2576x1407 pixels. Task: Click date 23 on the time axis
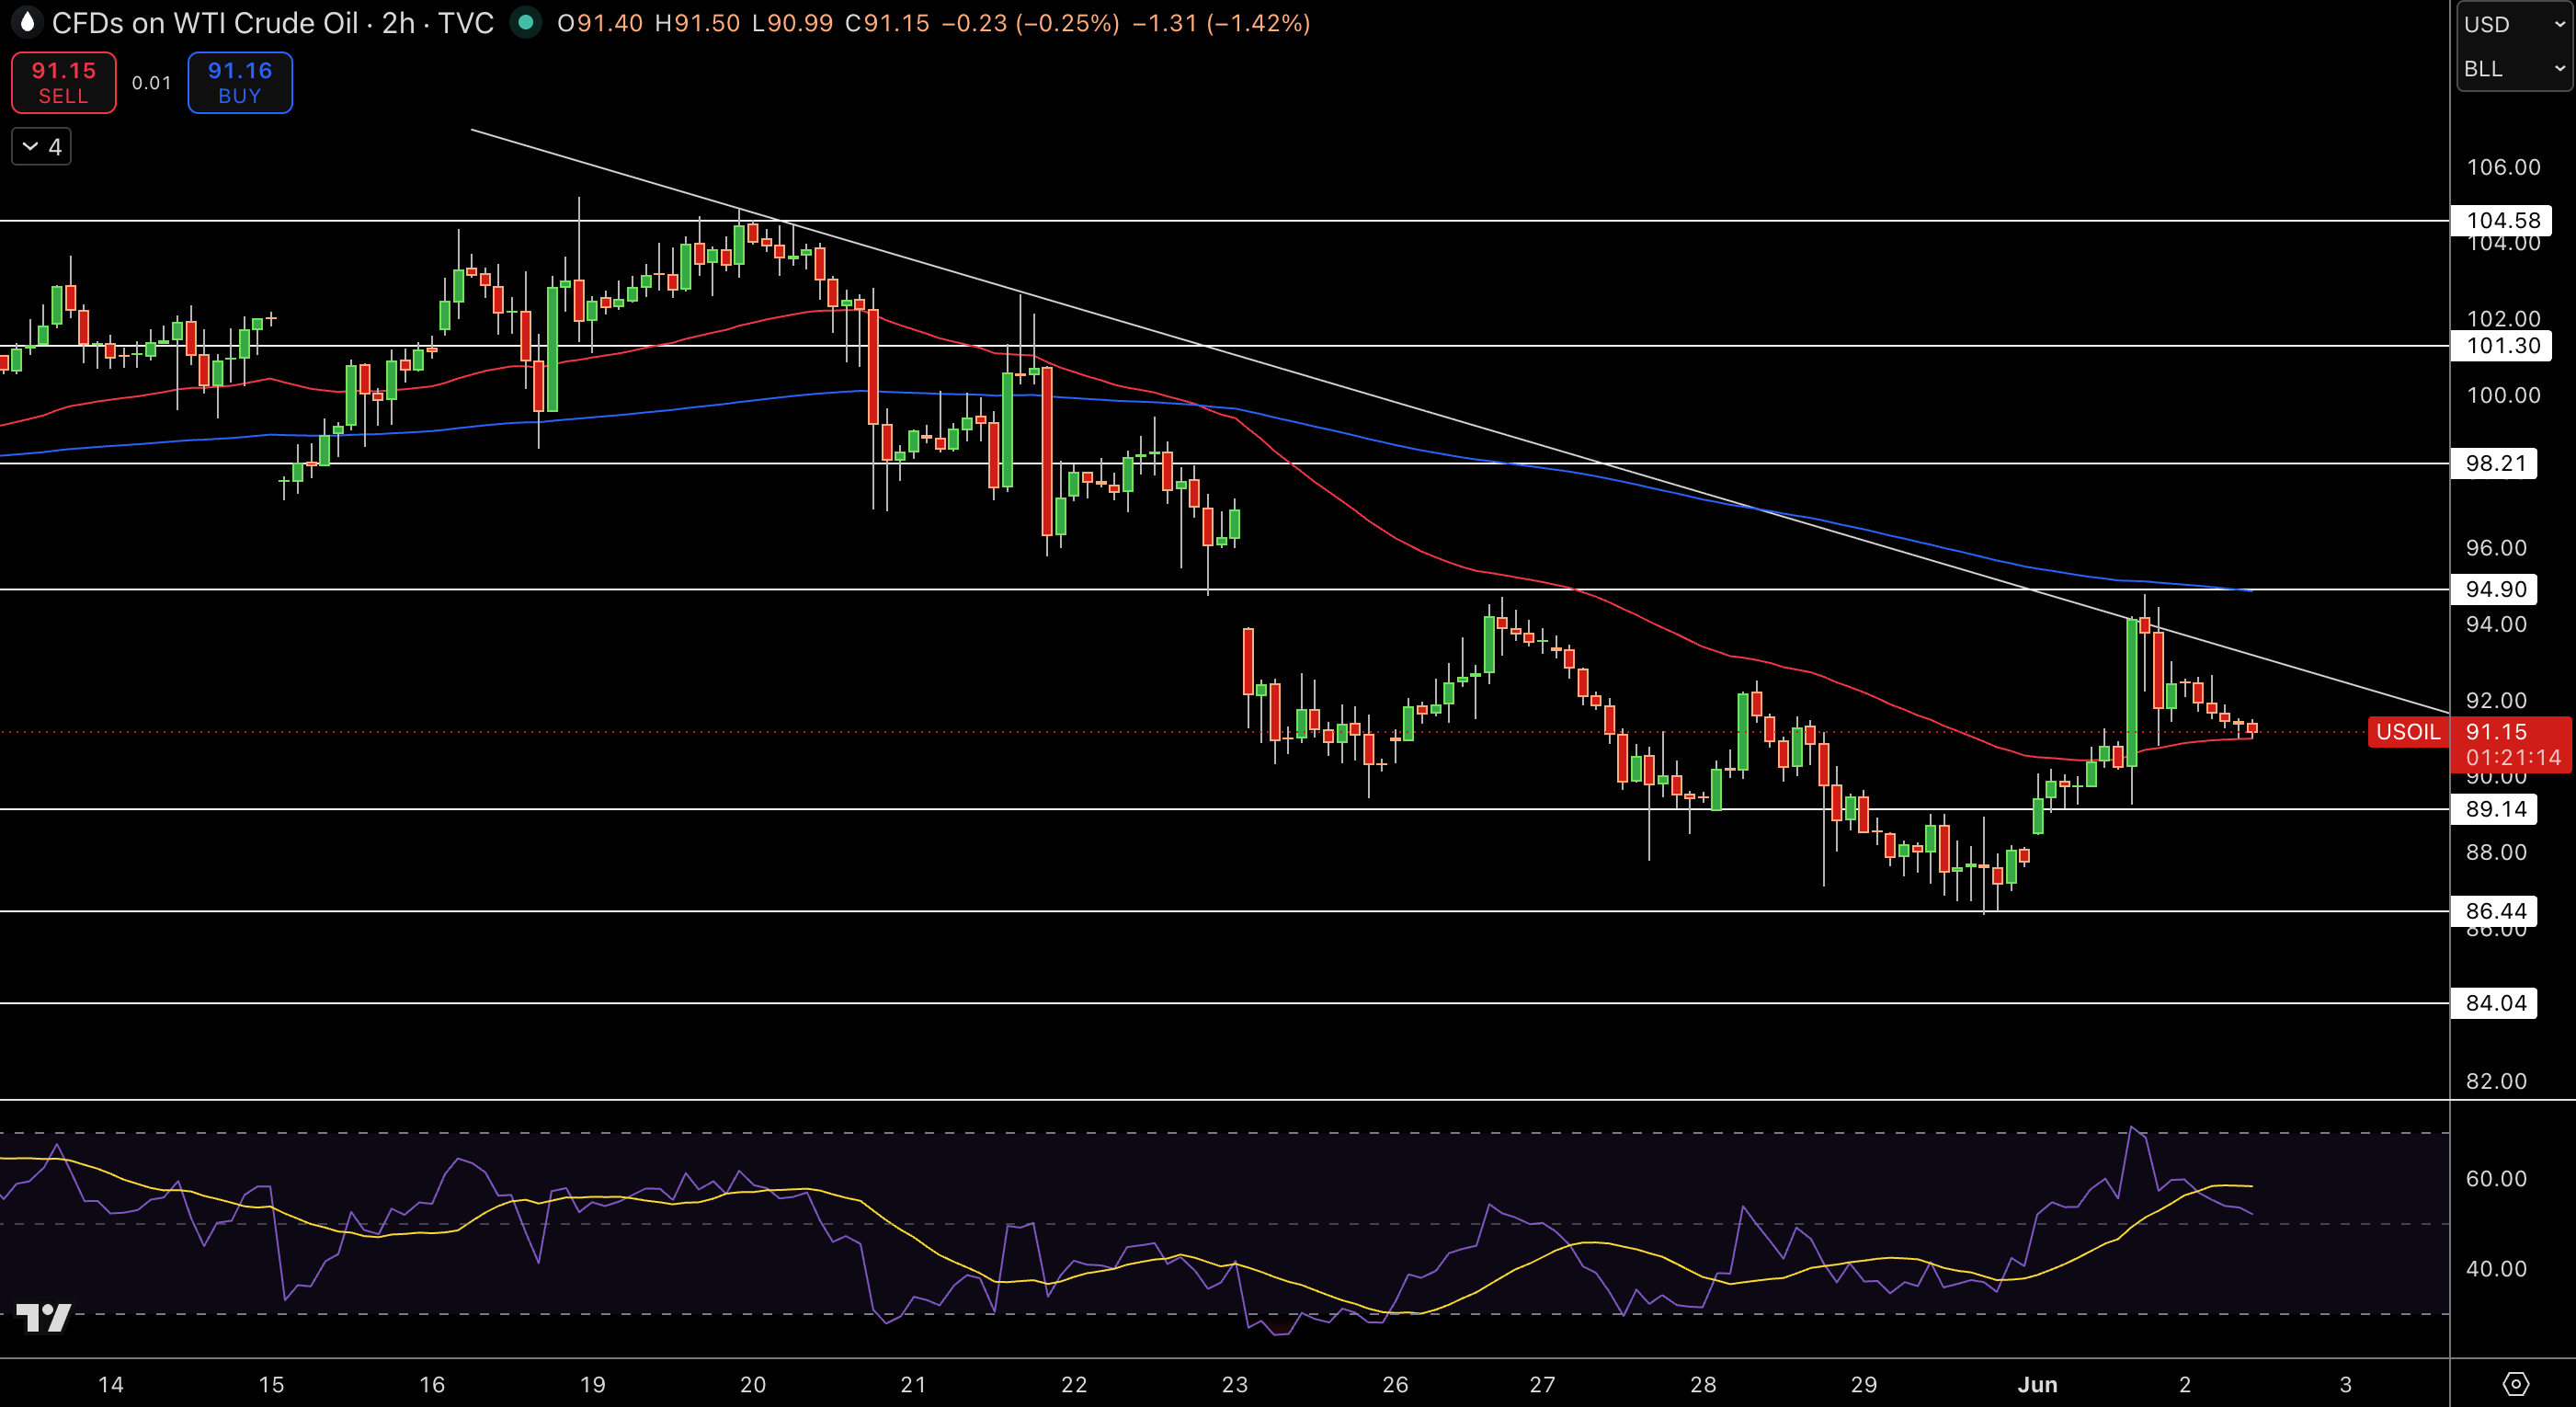[1235, 1385]
